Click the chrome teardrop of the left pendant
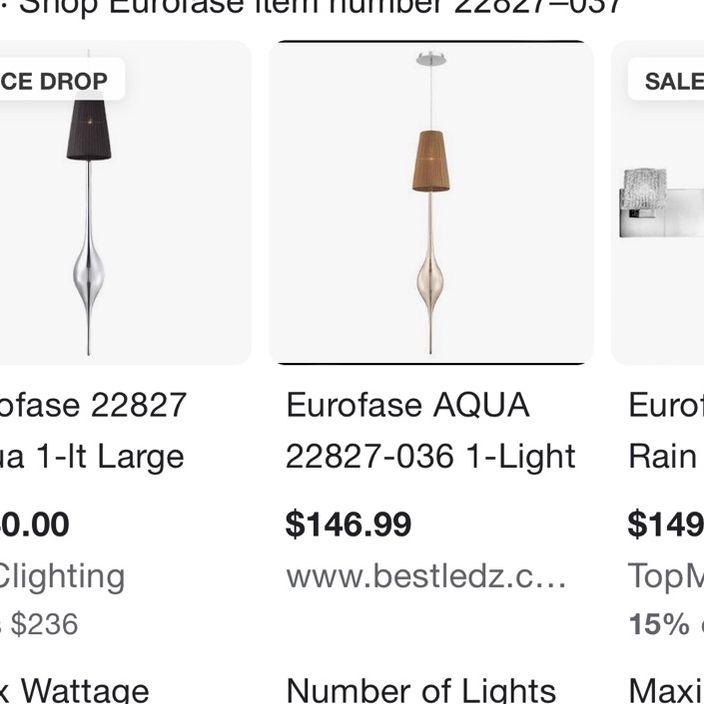Screen dimensions: 704x704 point(89,274)
